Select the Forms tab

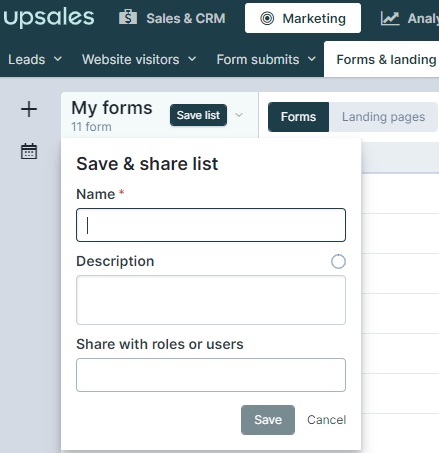click(298, 117)
